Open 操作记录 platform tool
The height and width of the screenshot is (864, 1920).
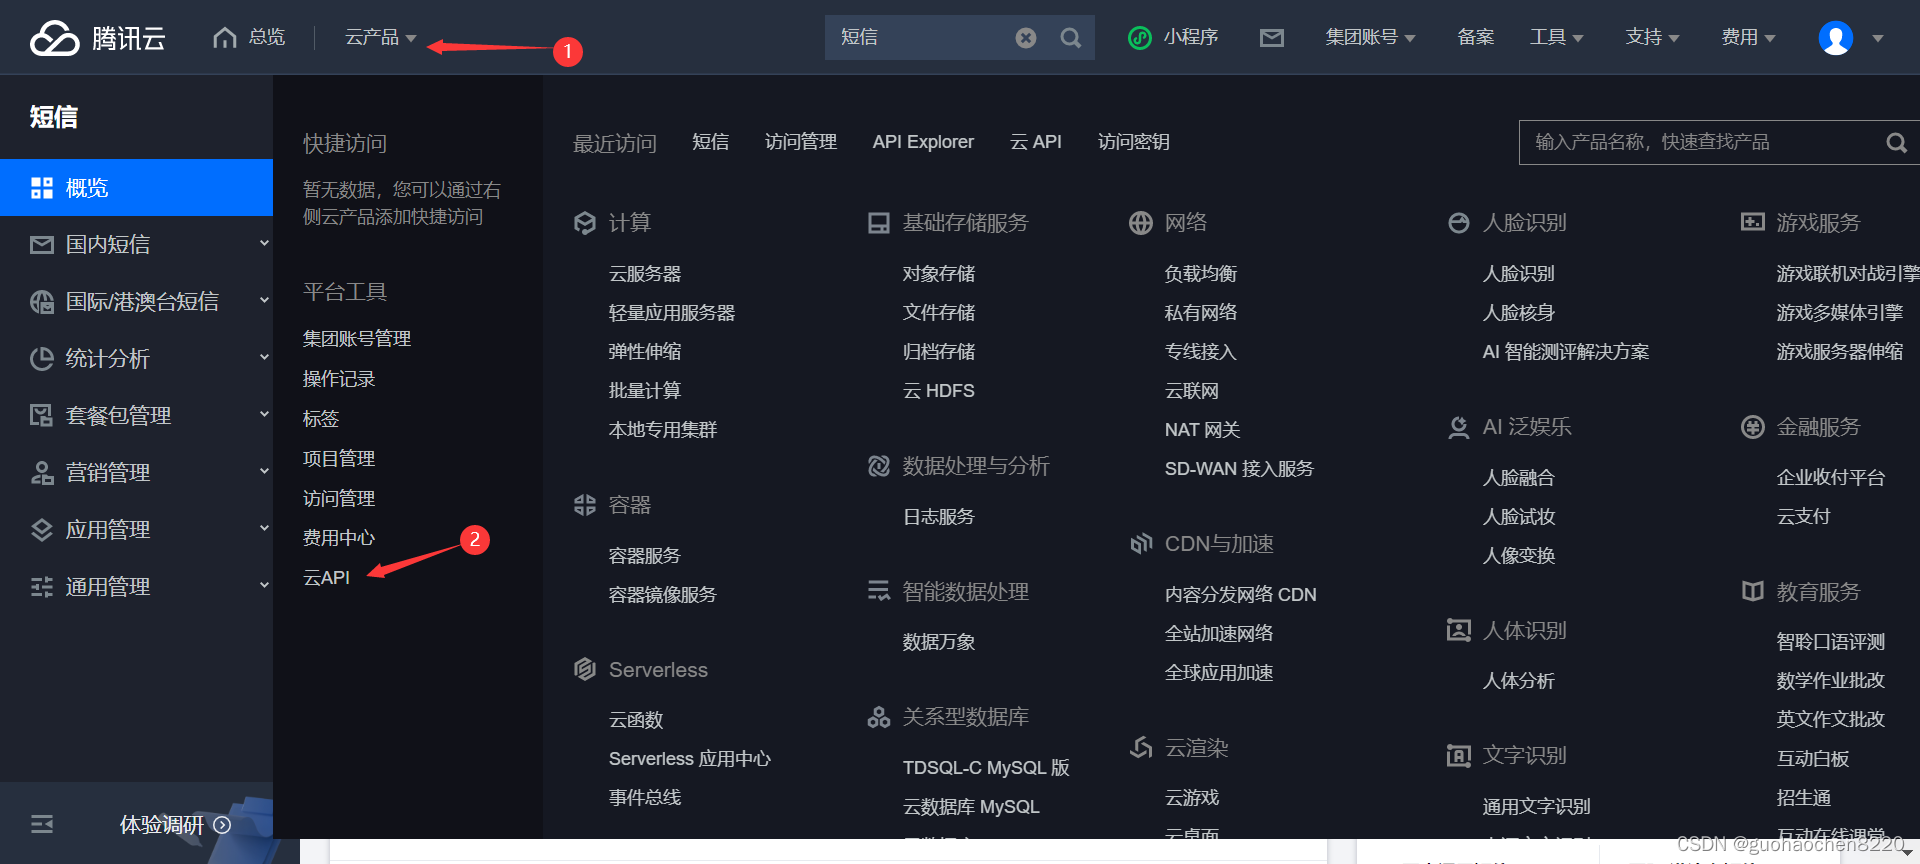(x=339, y=379)
